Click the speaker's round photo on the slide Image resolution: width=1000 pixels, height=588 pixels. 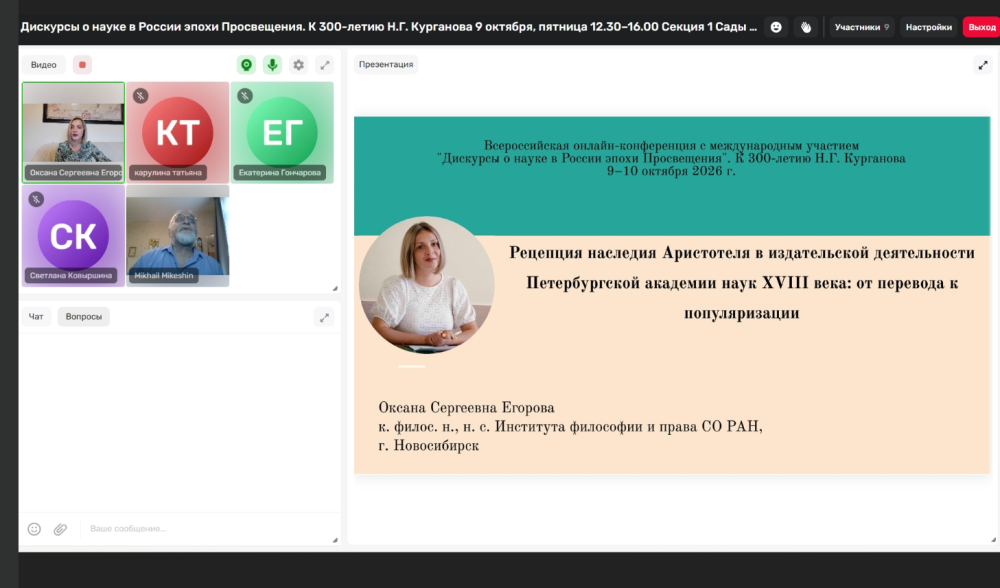click(x=426, y=284)
